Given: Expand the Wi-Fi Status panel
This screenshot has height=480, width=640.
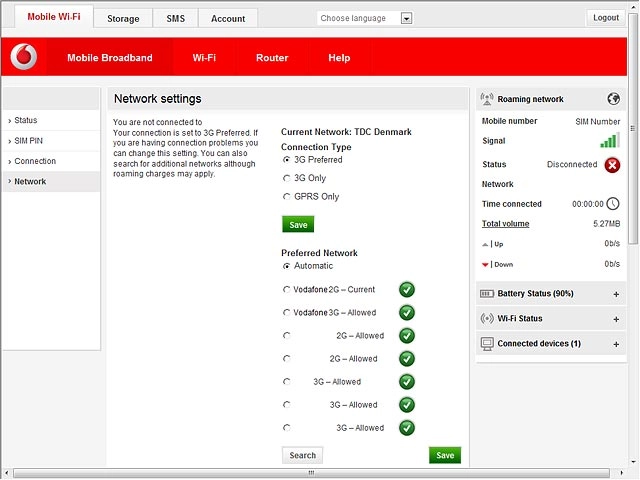Looking at the screenshot, I should tap(616, 319).
